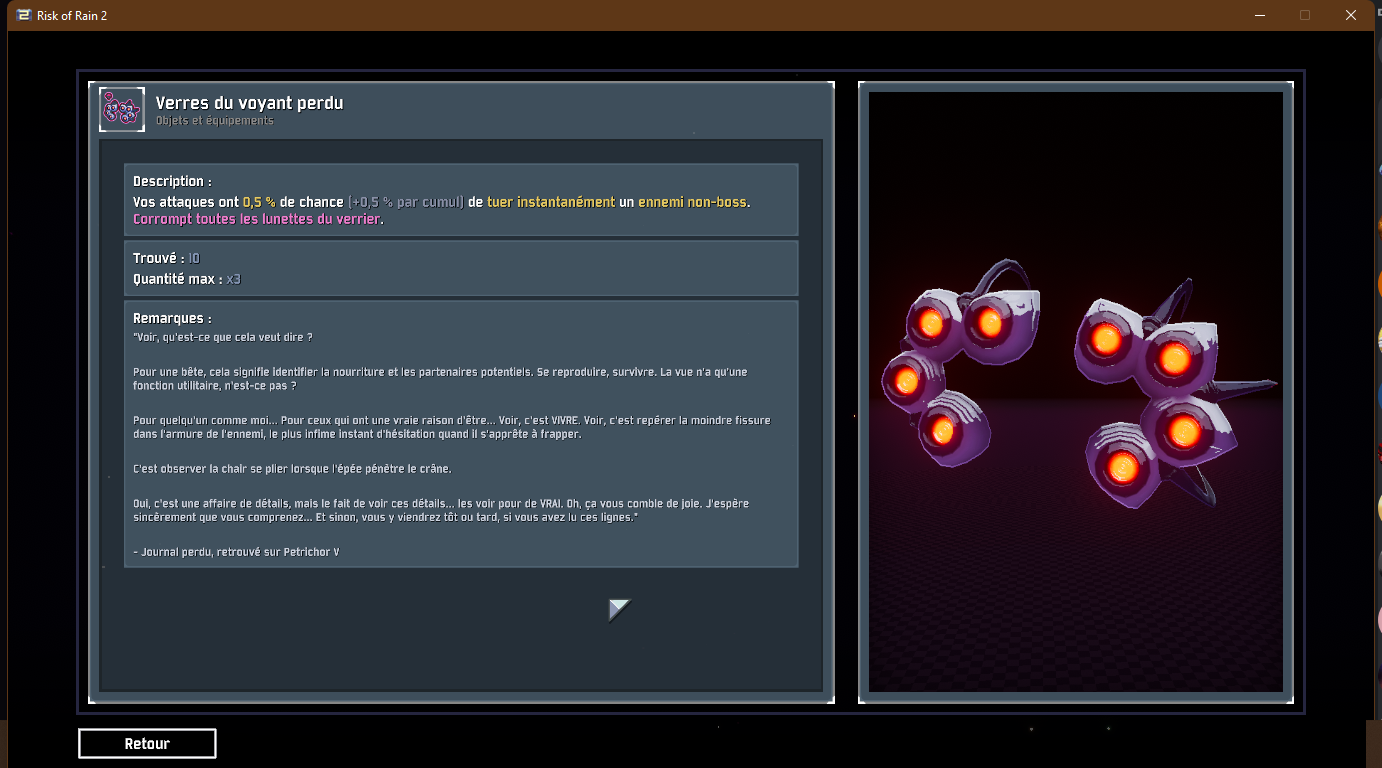Click the yellow "ennemi non-boss" text
The image size is (1382, 768).
[692, 202]
